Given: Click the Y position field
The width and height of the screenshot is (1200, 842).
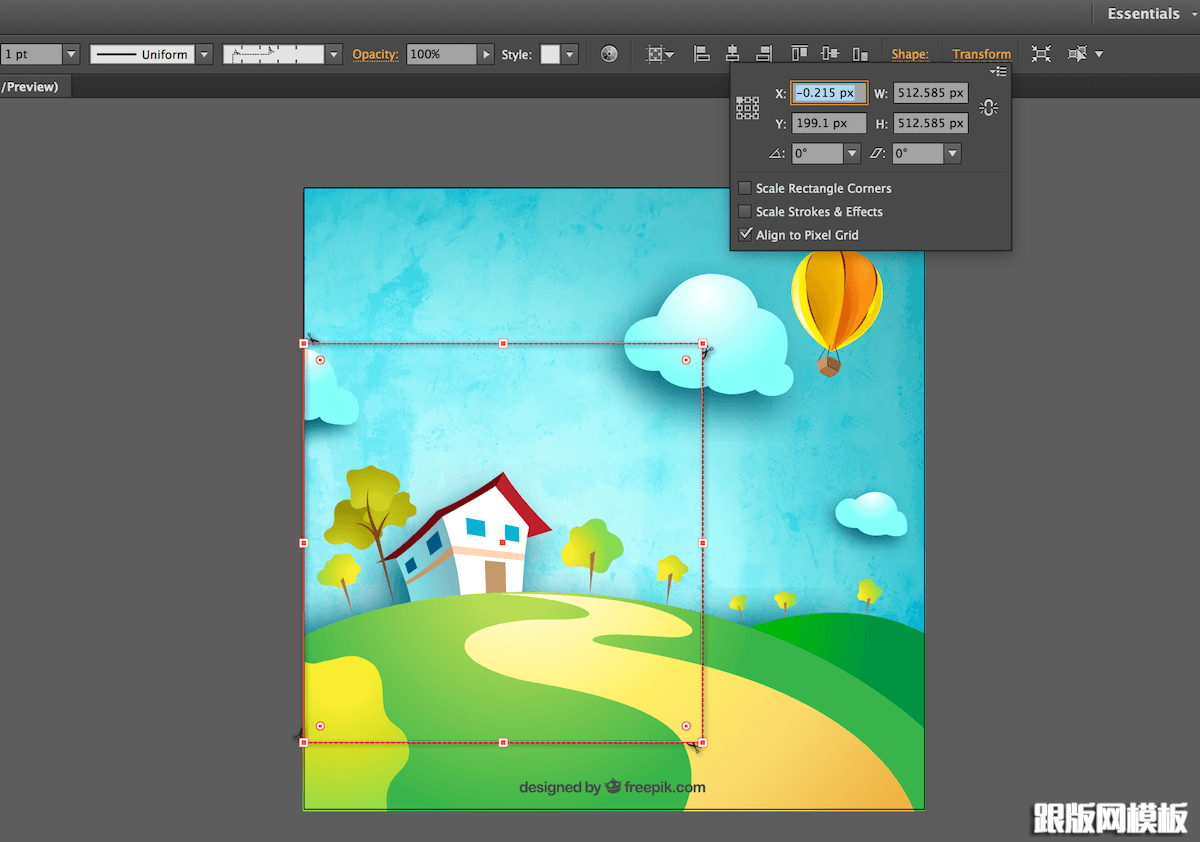Looking at the screenshot, I should [x=829, y=123].
